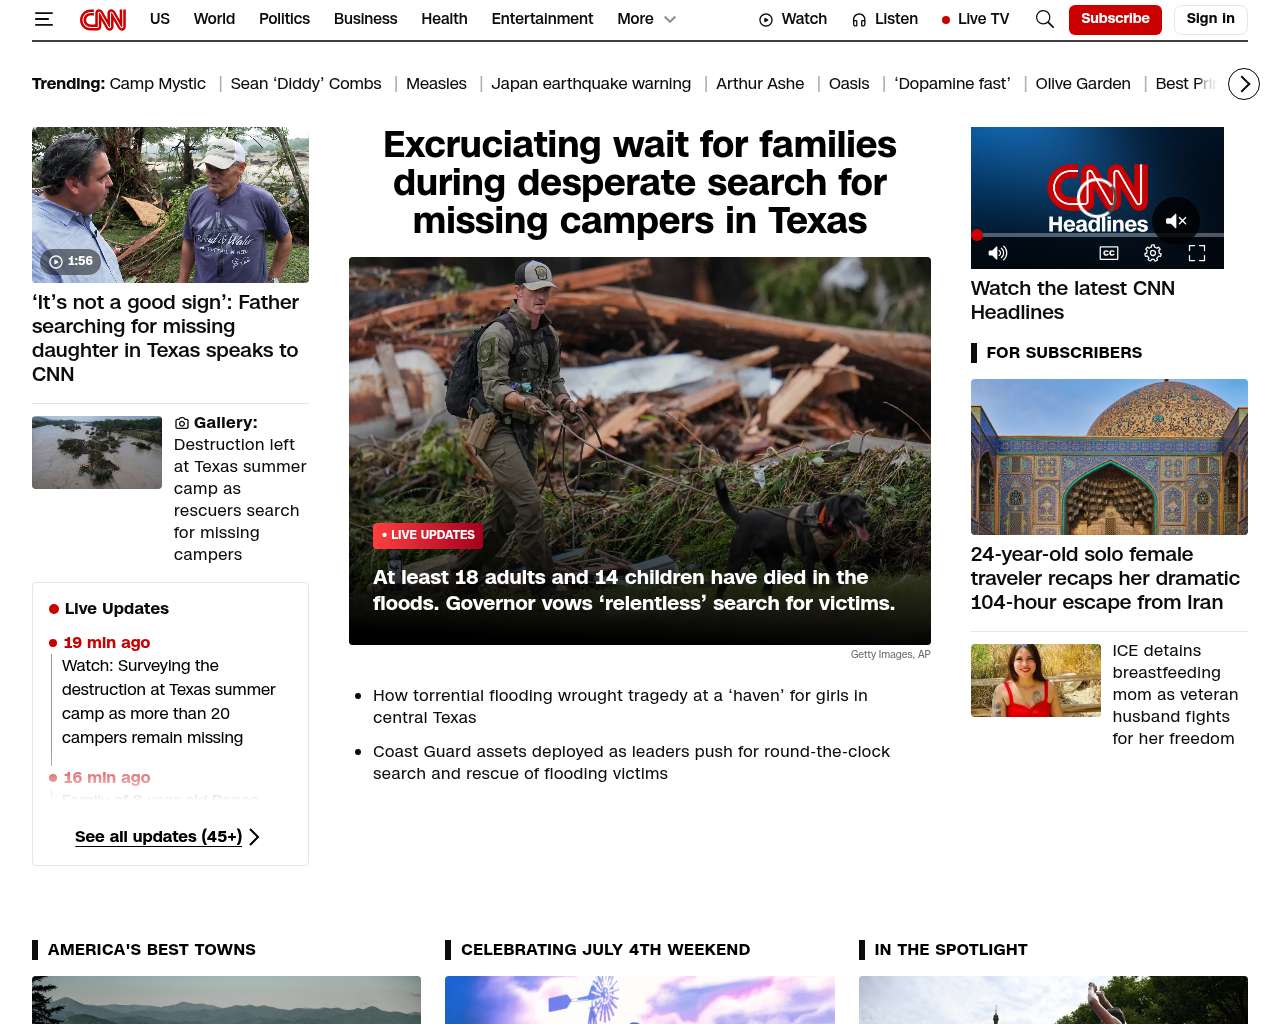Open Watch the latest CNN Headlines
Viewport: 1280px width, 1024px height.
click(1073, 300)
